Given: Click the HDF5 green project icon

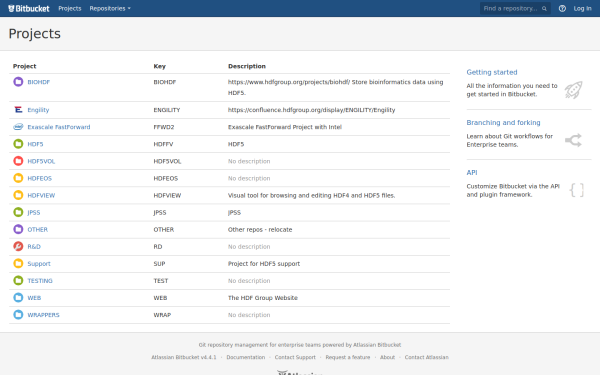Looking at the screenshot, I should point(18,144).
